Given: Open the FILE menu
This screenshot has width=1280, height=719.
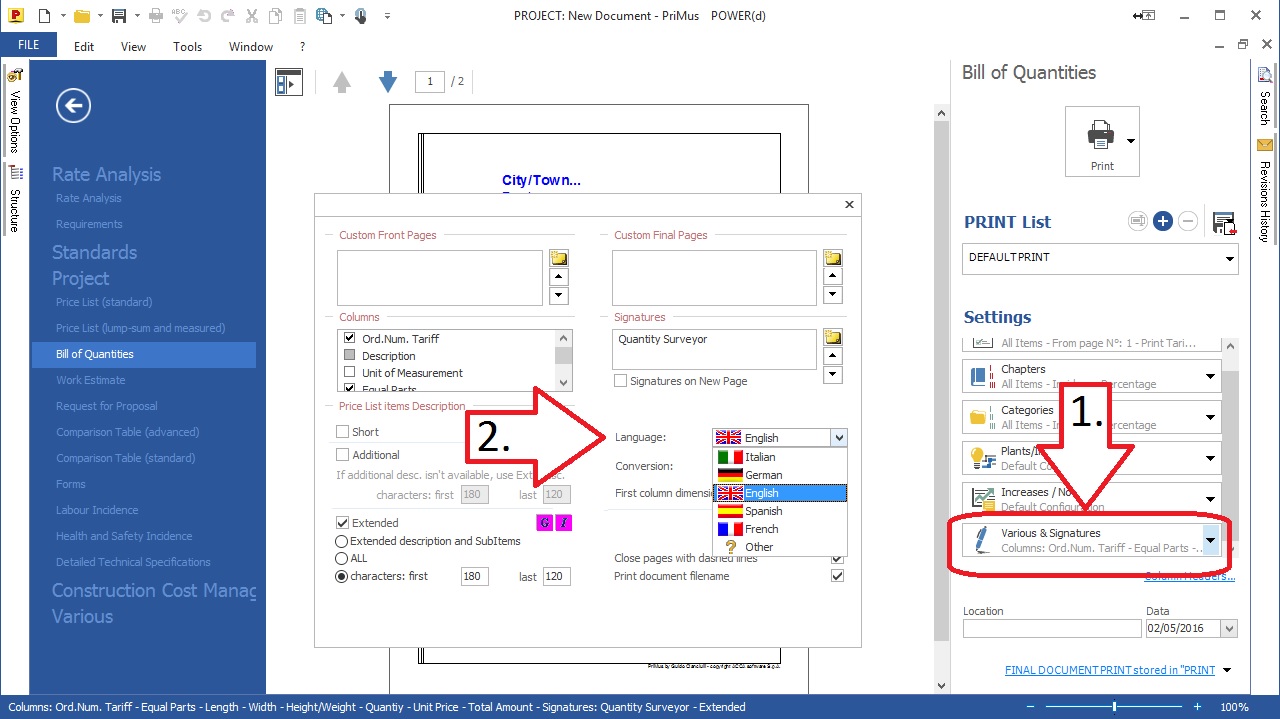Looking at the screenshot, I should [x=28, y=45].
